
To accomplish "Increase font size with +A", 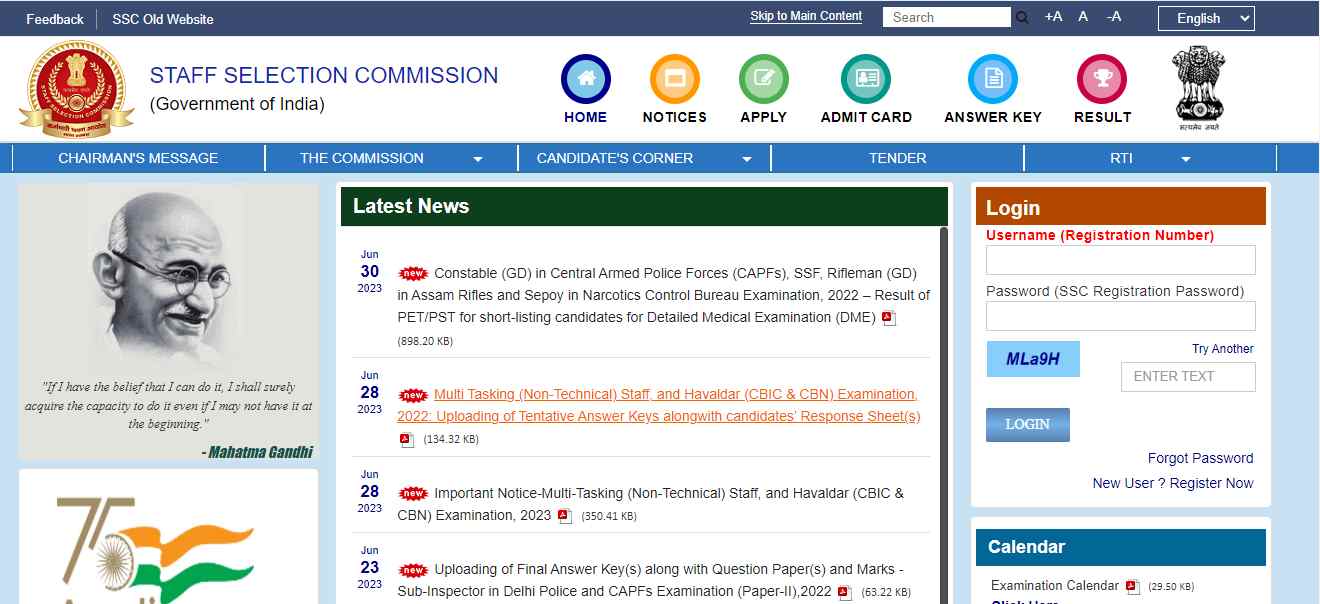I will pos(1053,17).
